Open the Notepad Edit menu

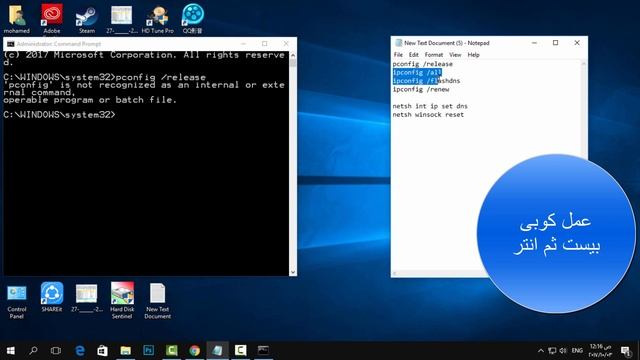(413, 55)
